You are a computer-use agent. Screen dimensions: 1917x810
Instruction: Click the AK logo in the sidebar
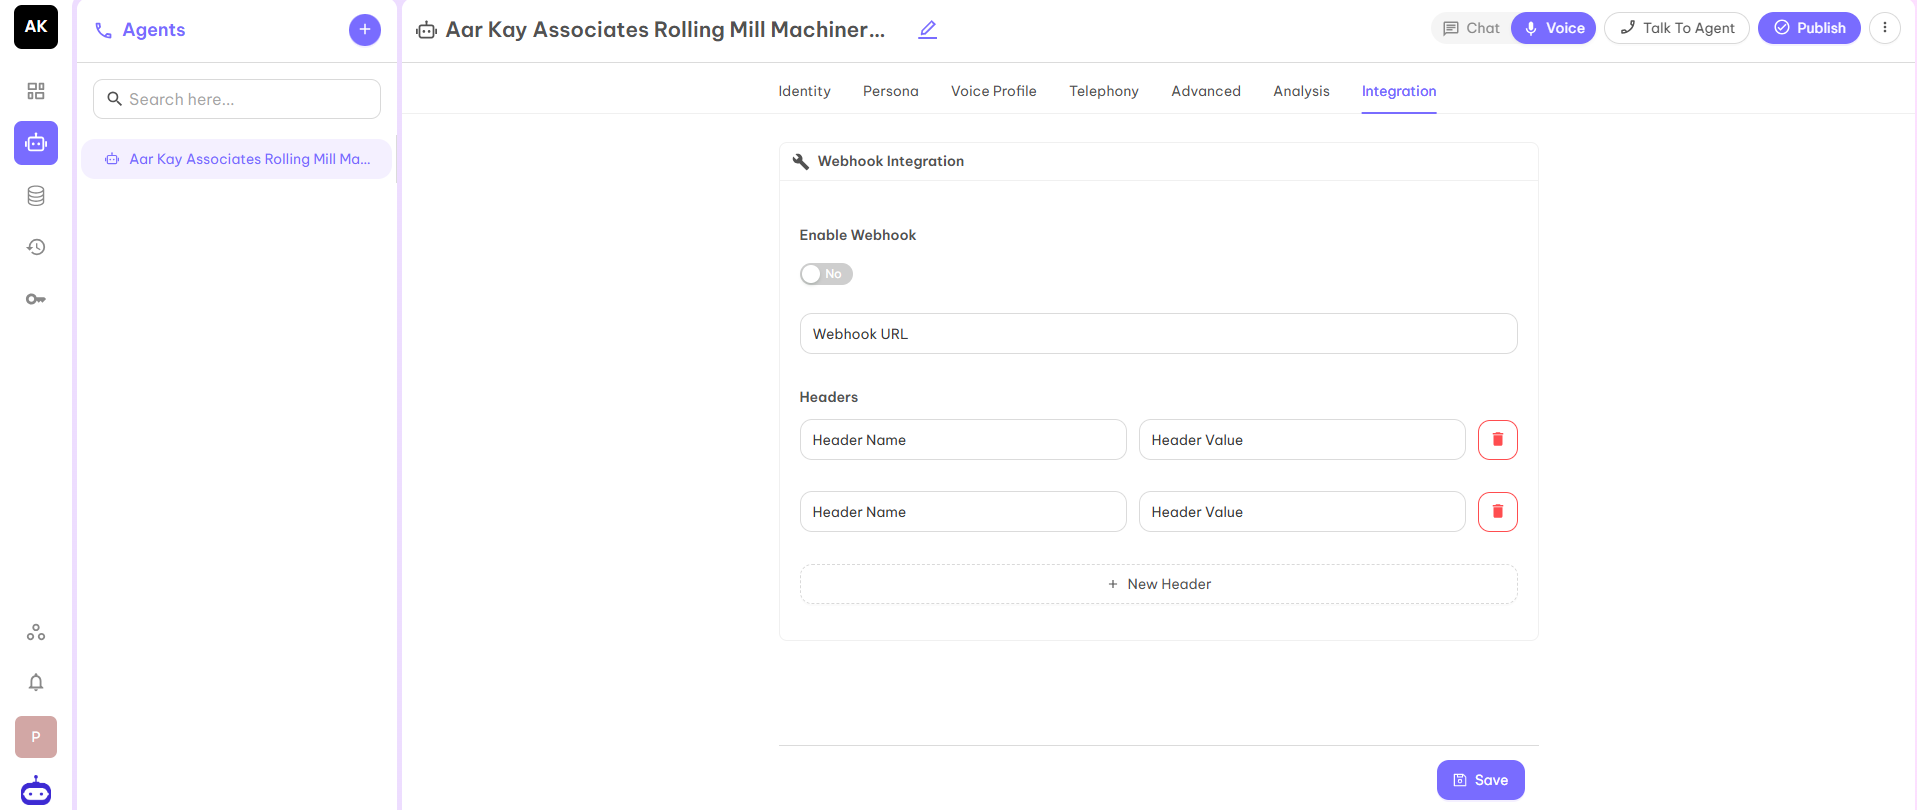[36, 27]
